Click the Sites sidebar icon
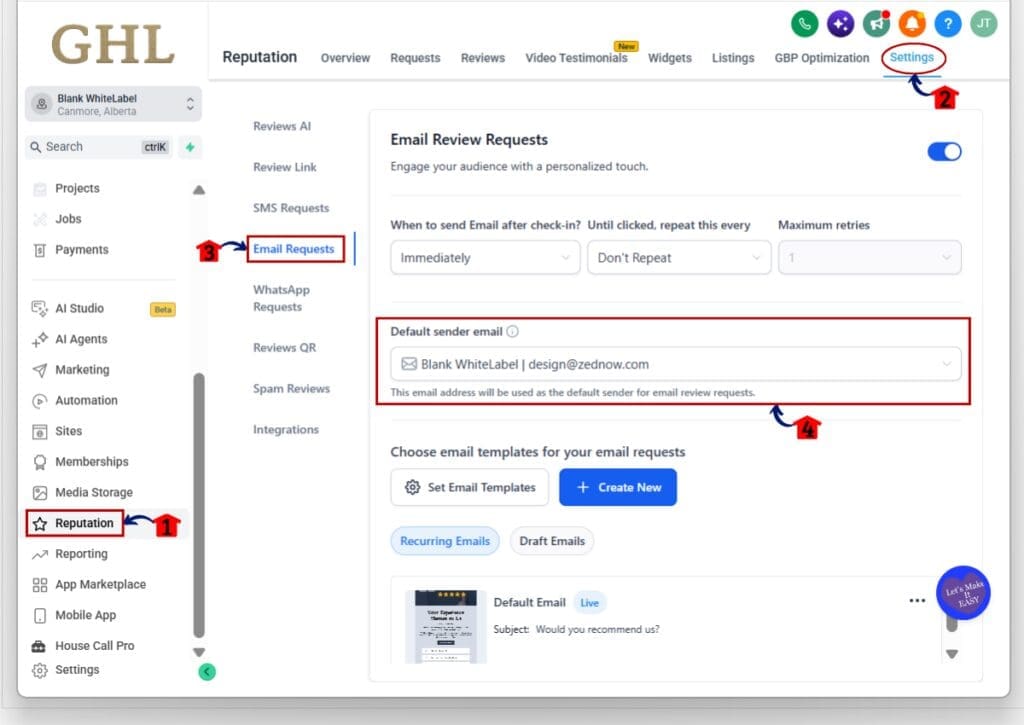The image size is (1024, 725). coord(40,431)
